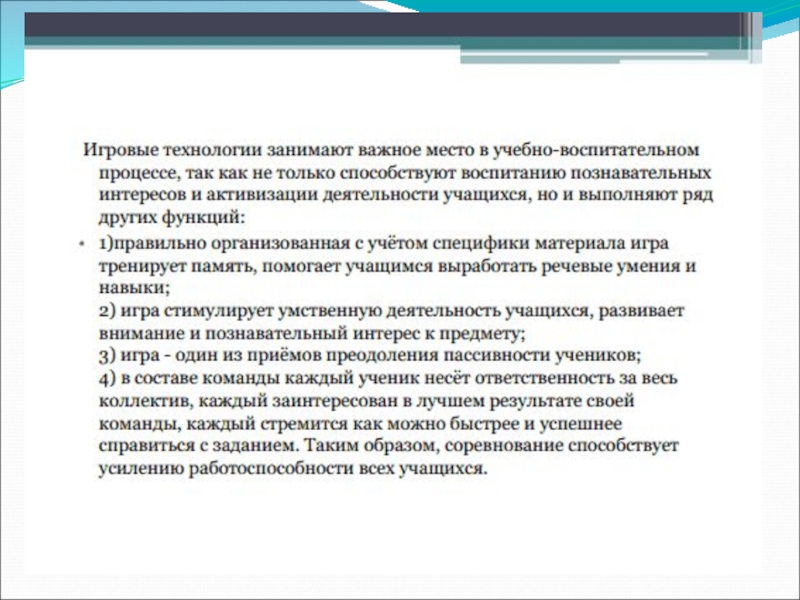Click the line starting "внимание и познавательный"
Screen dimensions: 800x600
click(x=312, y=333)
